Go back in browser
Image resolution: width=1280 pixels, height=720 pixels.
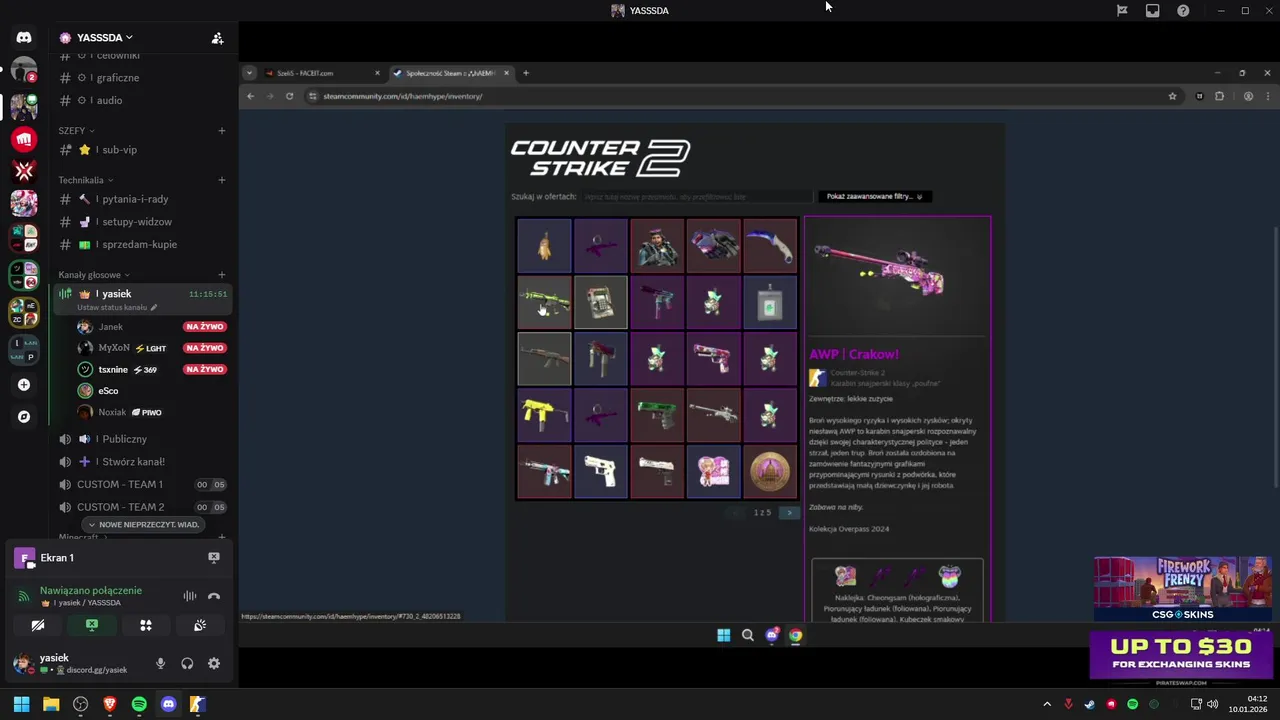pyautogui.click(x=250, y=96)
